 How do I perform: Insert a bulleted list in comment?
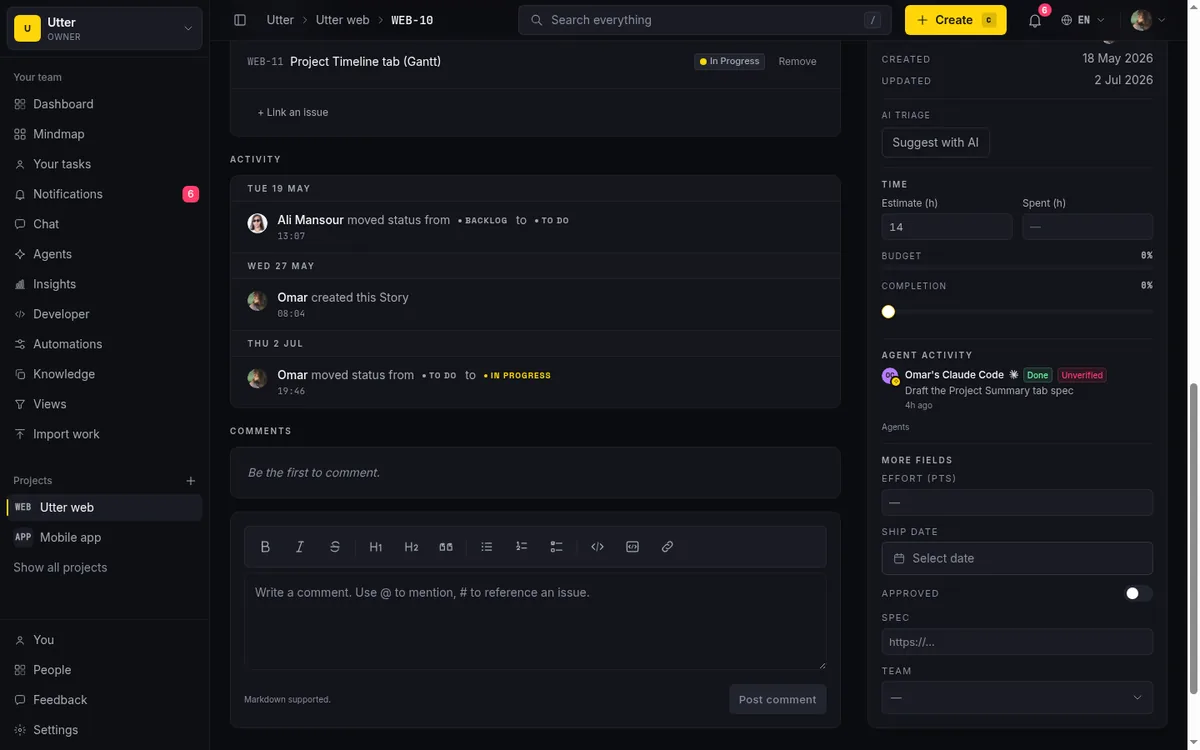click(487, 547)
